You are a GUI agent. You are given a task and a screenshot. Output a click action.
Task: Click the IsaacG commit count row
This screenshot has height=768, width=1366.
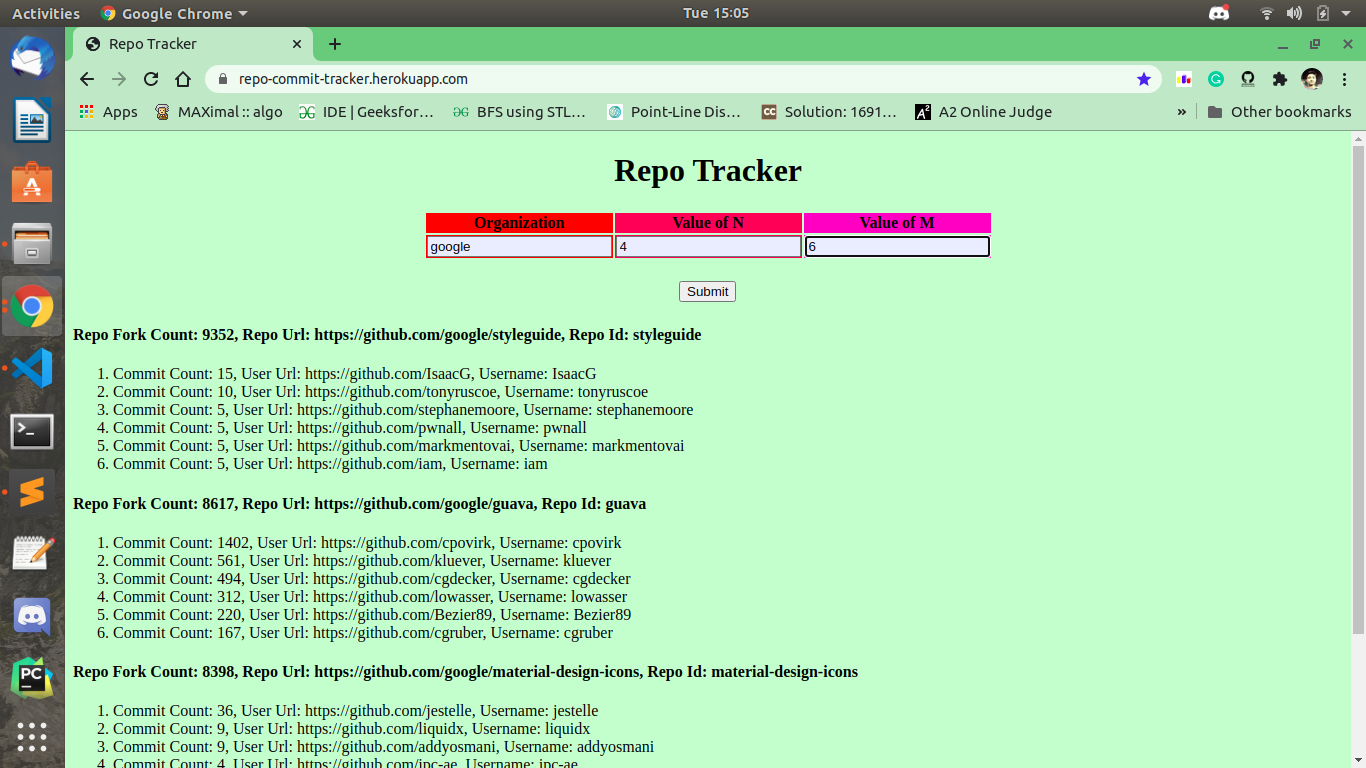[x=355, y=374]
